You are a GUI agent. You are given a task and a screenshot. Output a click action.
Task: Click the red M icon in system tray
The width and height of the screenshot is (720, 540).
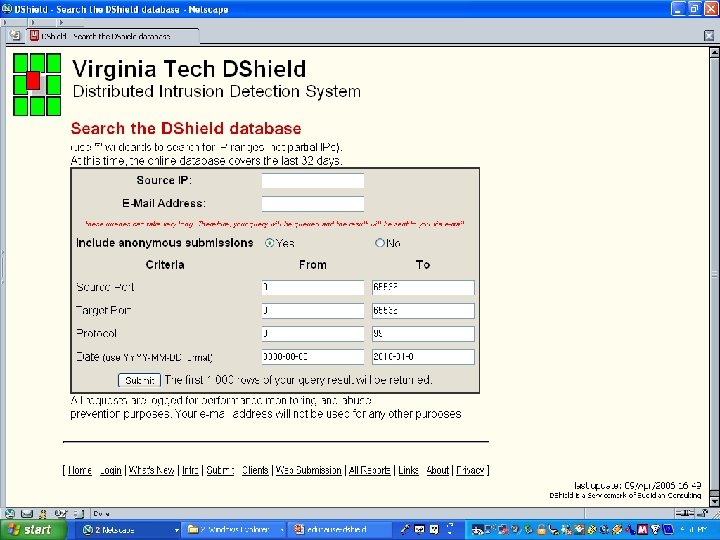(642, 529)
